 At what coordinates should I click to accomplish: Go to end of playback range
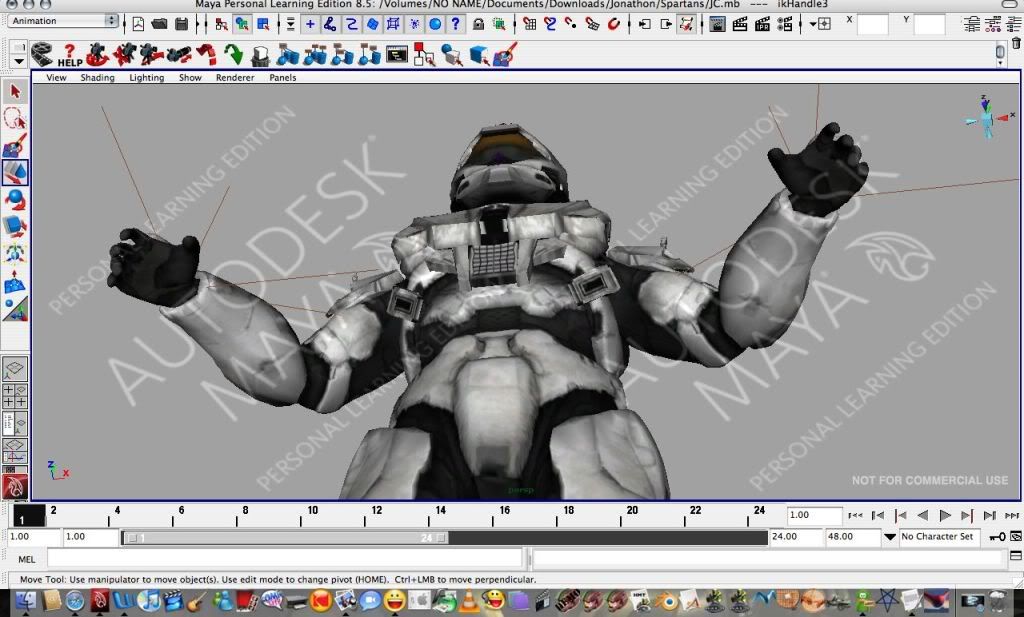pos(1012,515)
